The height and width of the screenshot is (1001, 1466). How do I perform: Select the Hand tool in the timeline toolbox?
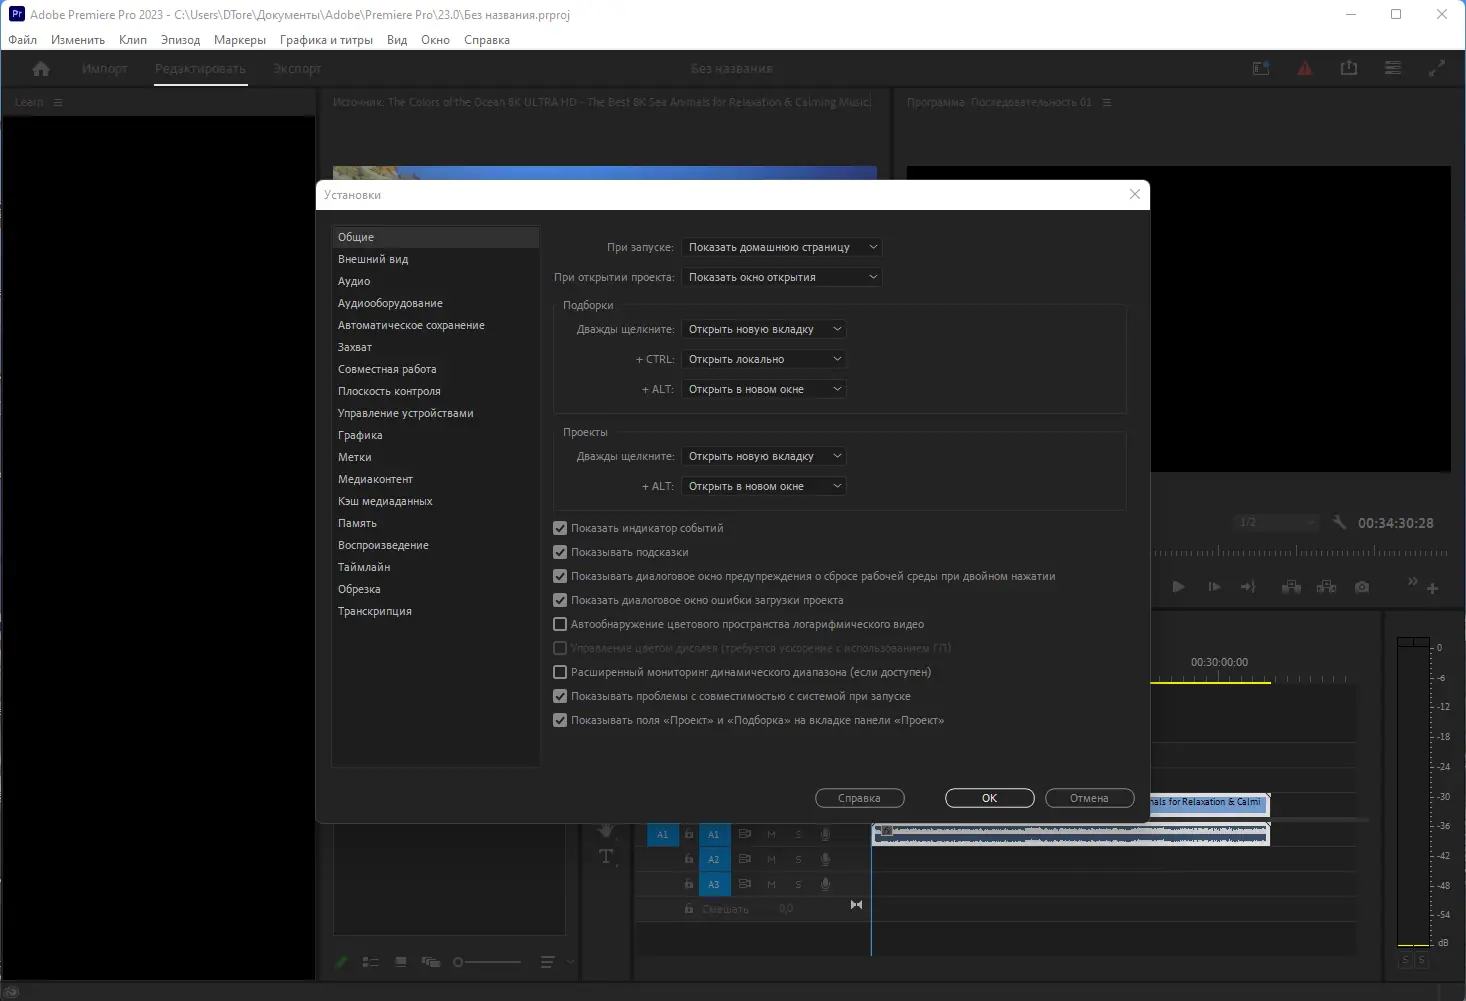pyautogui.click(x=606, y=830)
